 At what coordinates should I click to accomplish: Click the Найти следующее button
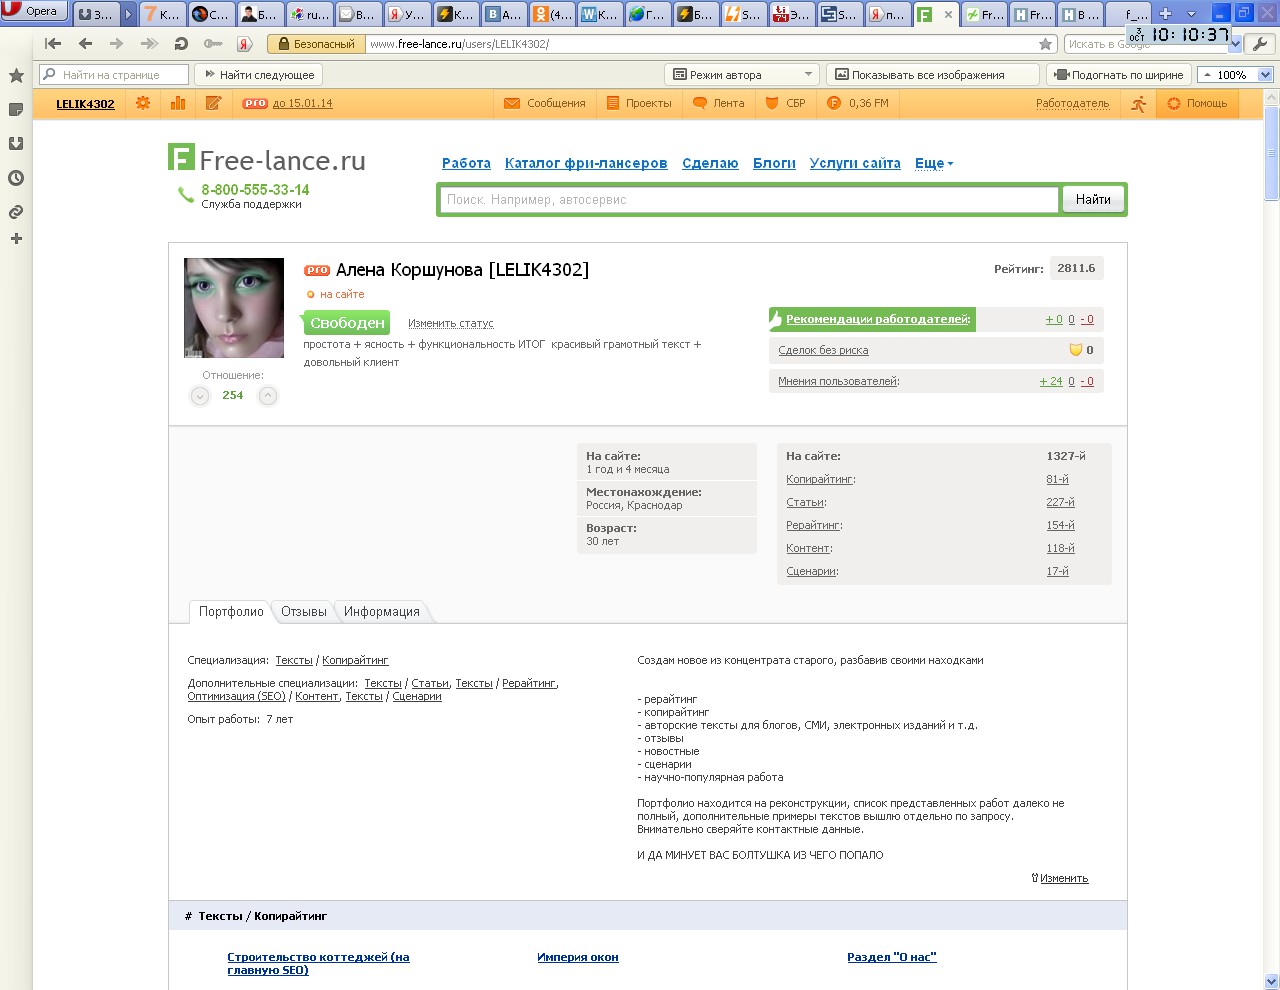(x=259, y=75)
